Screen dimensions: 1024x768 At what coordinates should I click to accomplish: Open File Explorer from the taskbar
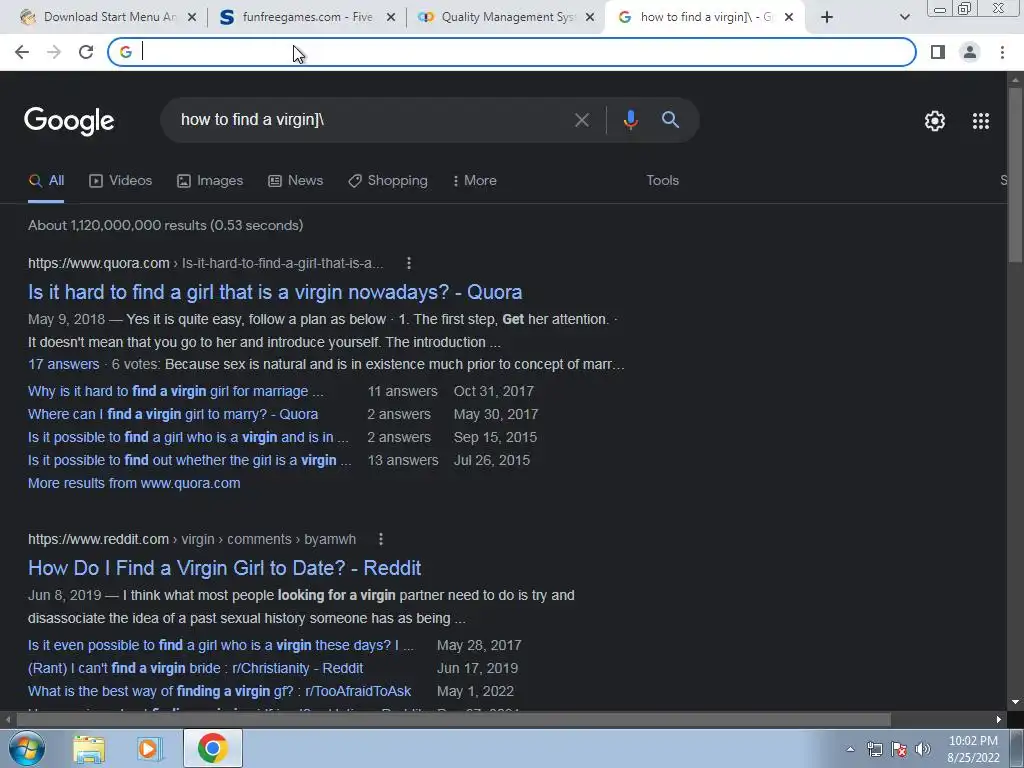click(89, 748)
